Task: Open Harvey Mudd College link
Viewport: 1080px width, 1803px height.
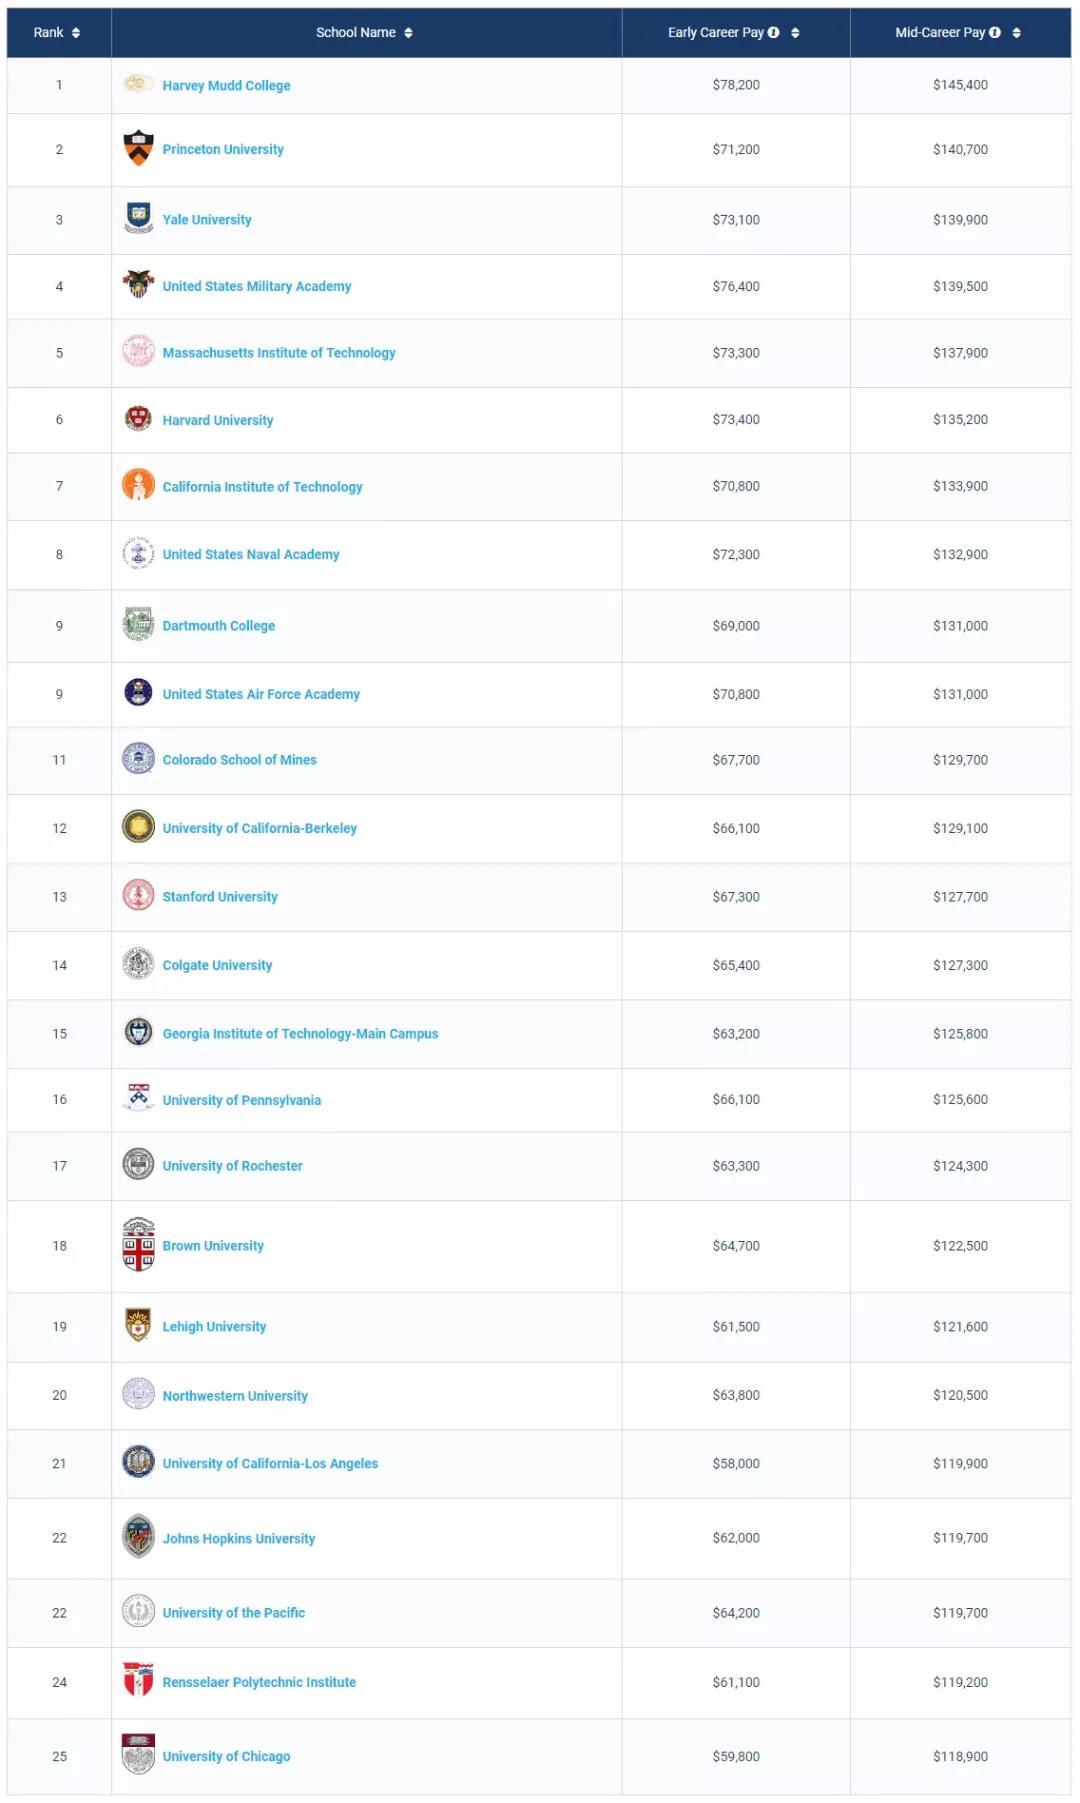Action: tap(227, 86)
